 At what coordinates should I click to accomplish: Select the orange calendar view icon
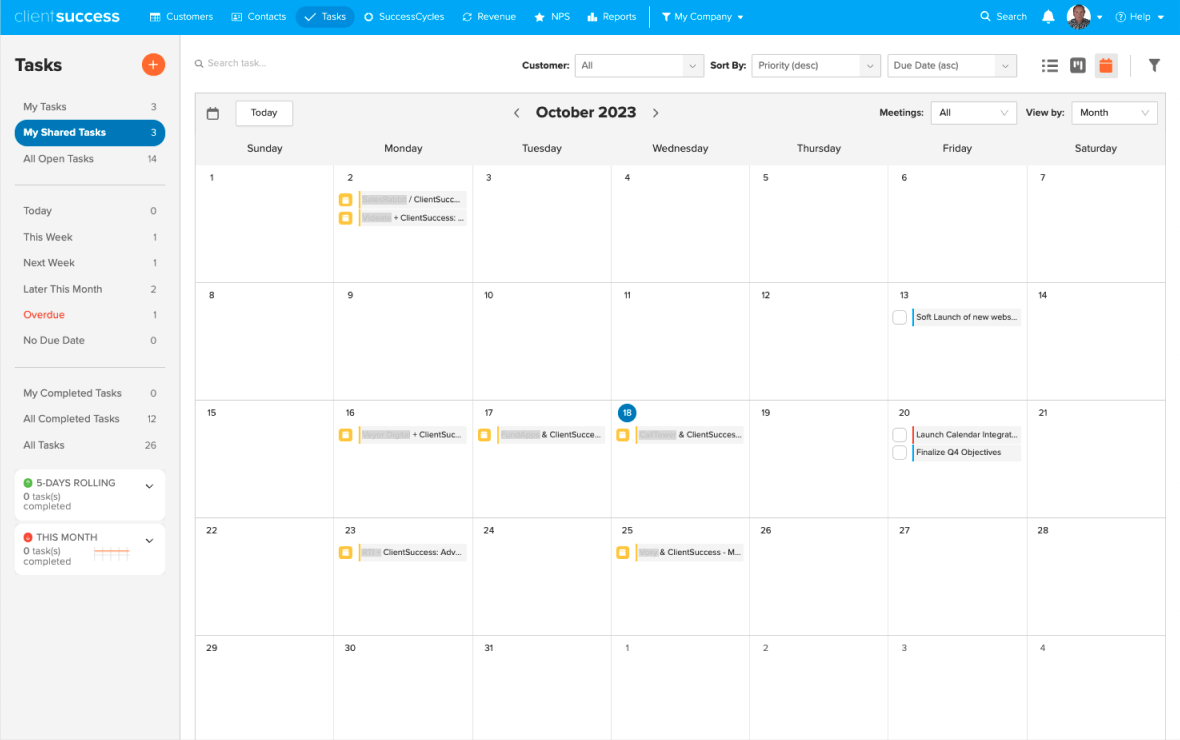click(1105, 65)
